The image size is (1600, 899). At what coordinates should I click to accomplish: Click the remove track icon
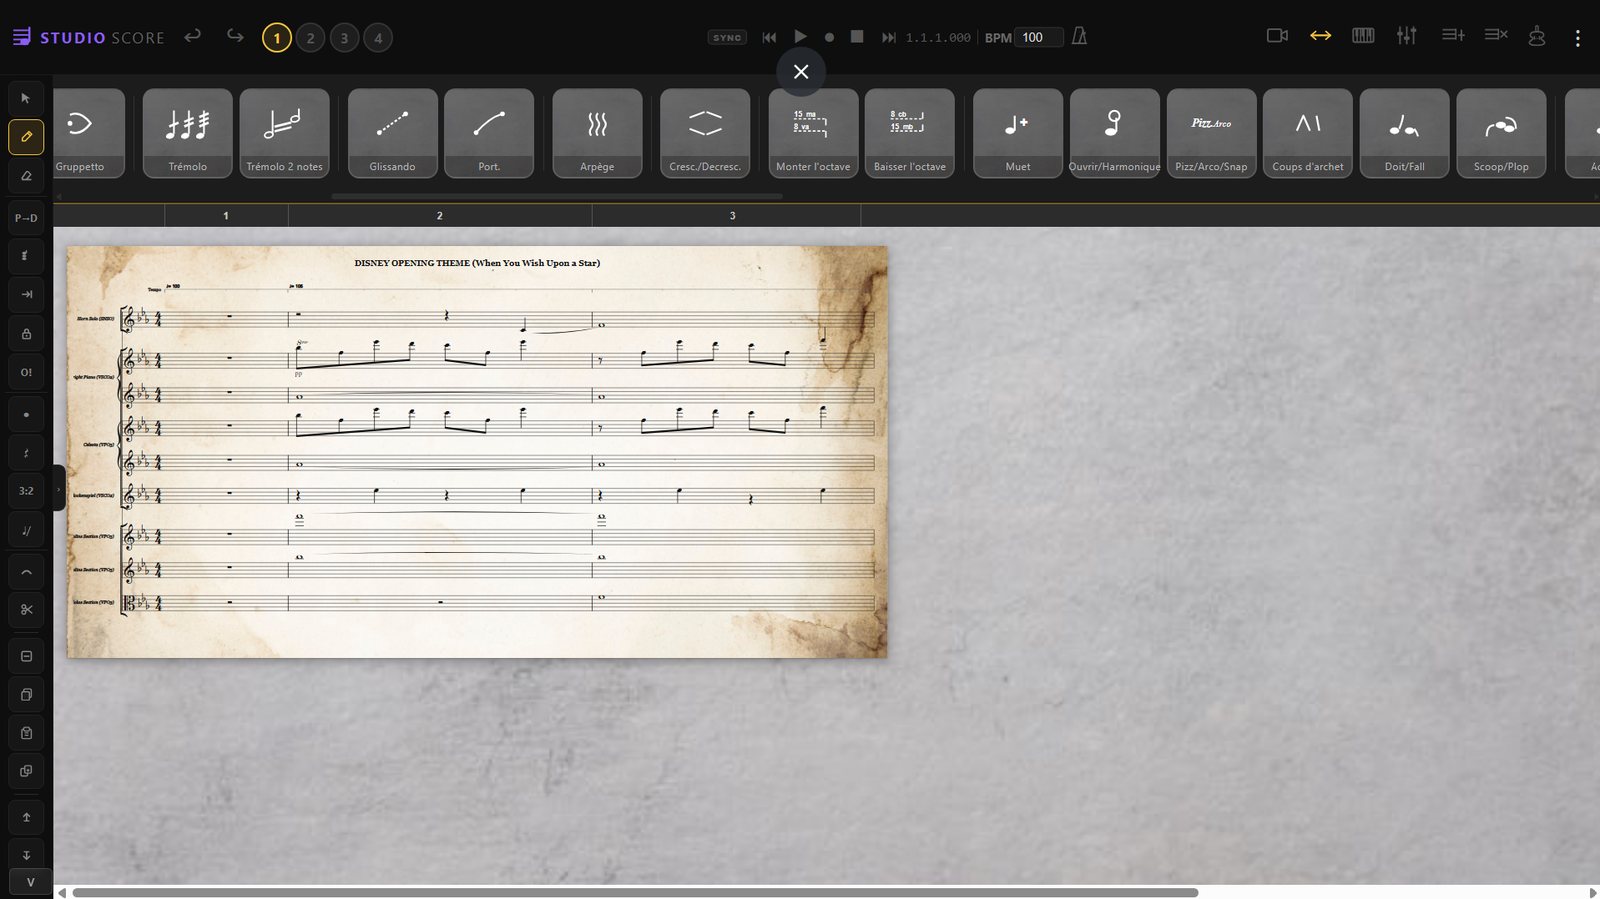[x=1496, y=36]
